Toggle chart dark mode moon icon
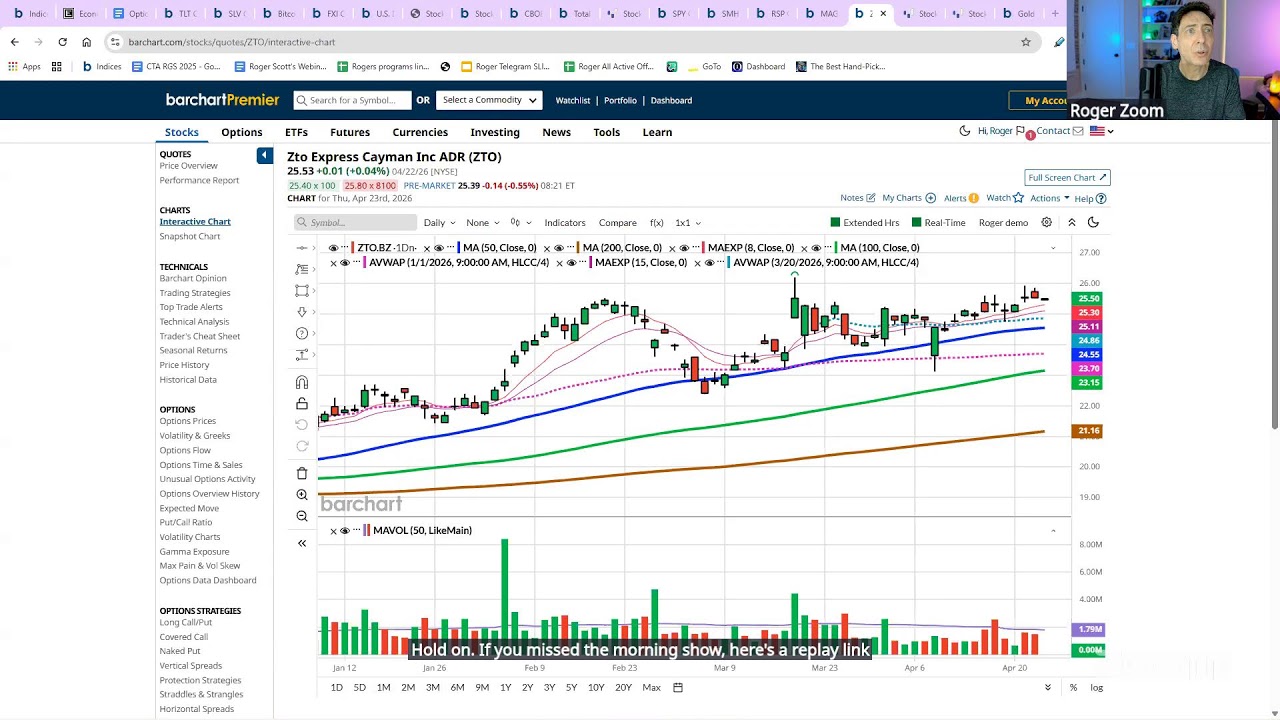 pyautogui.click(x=1093, y=222)
